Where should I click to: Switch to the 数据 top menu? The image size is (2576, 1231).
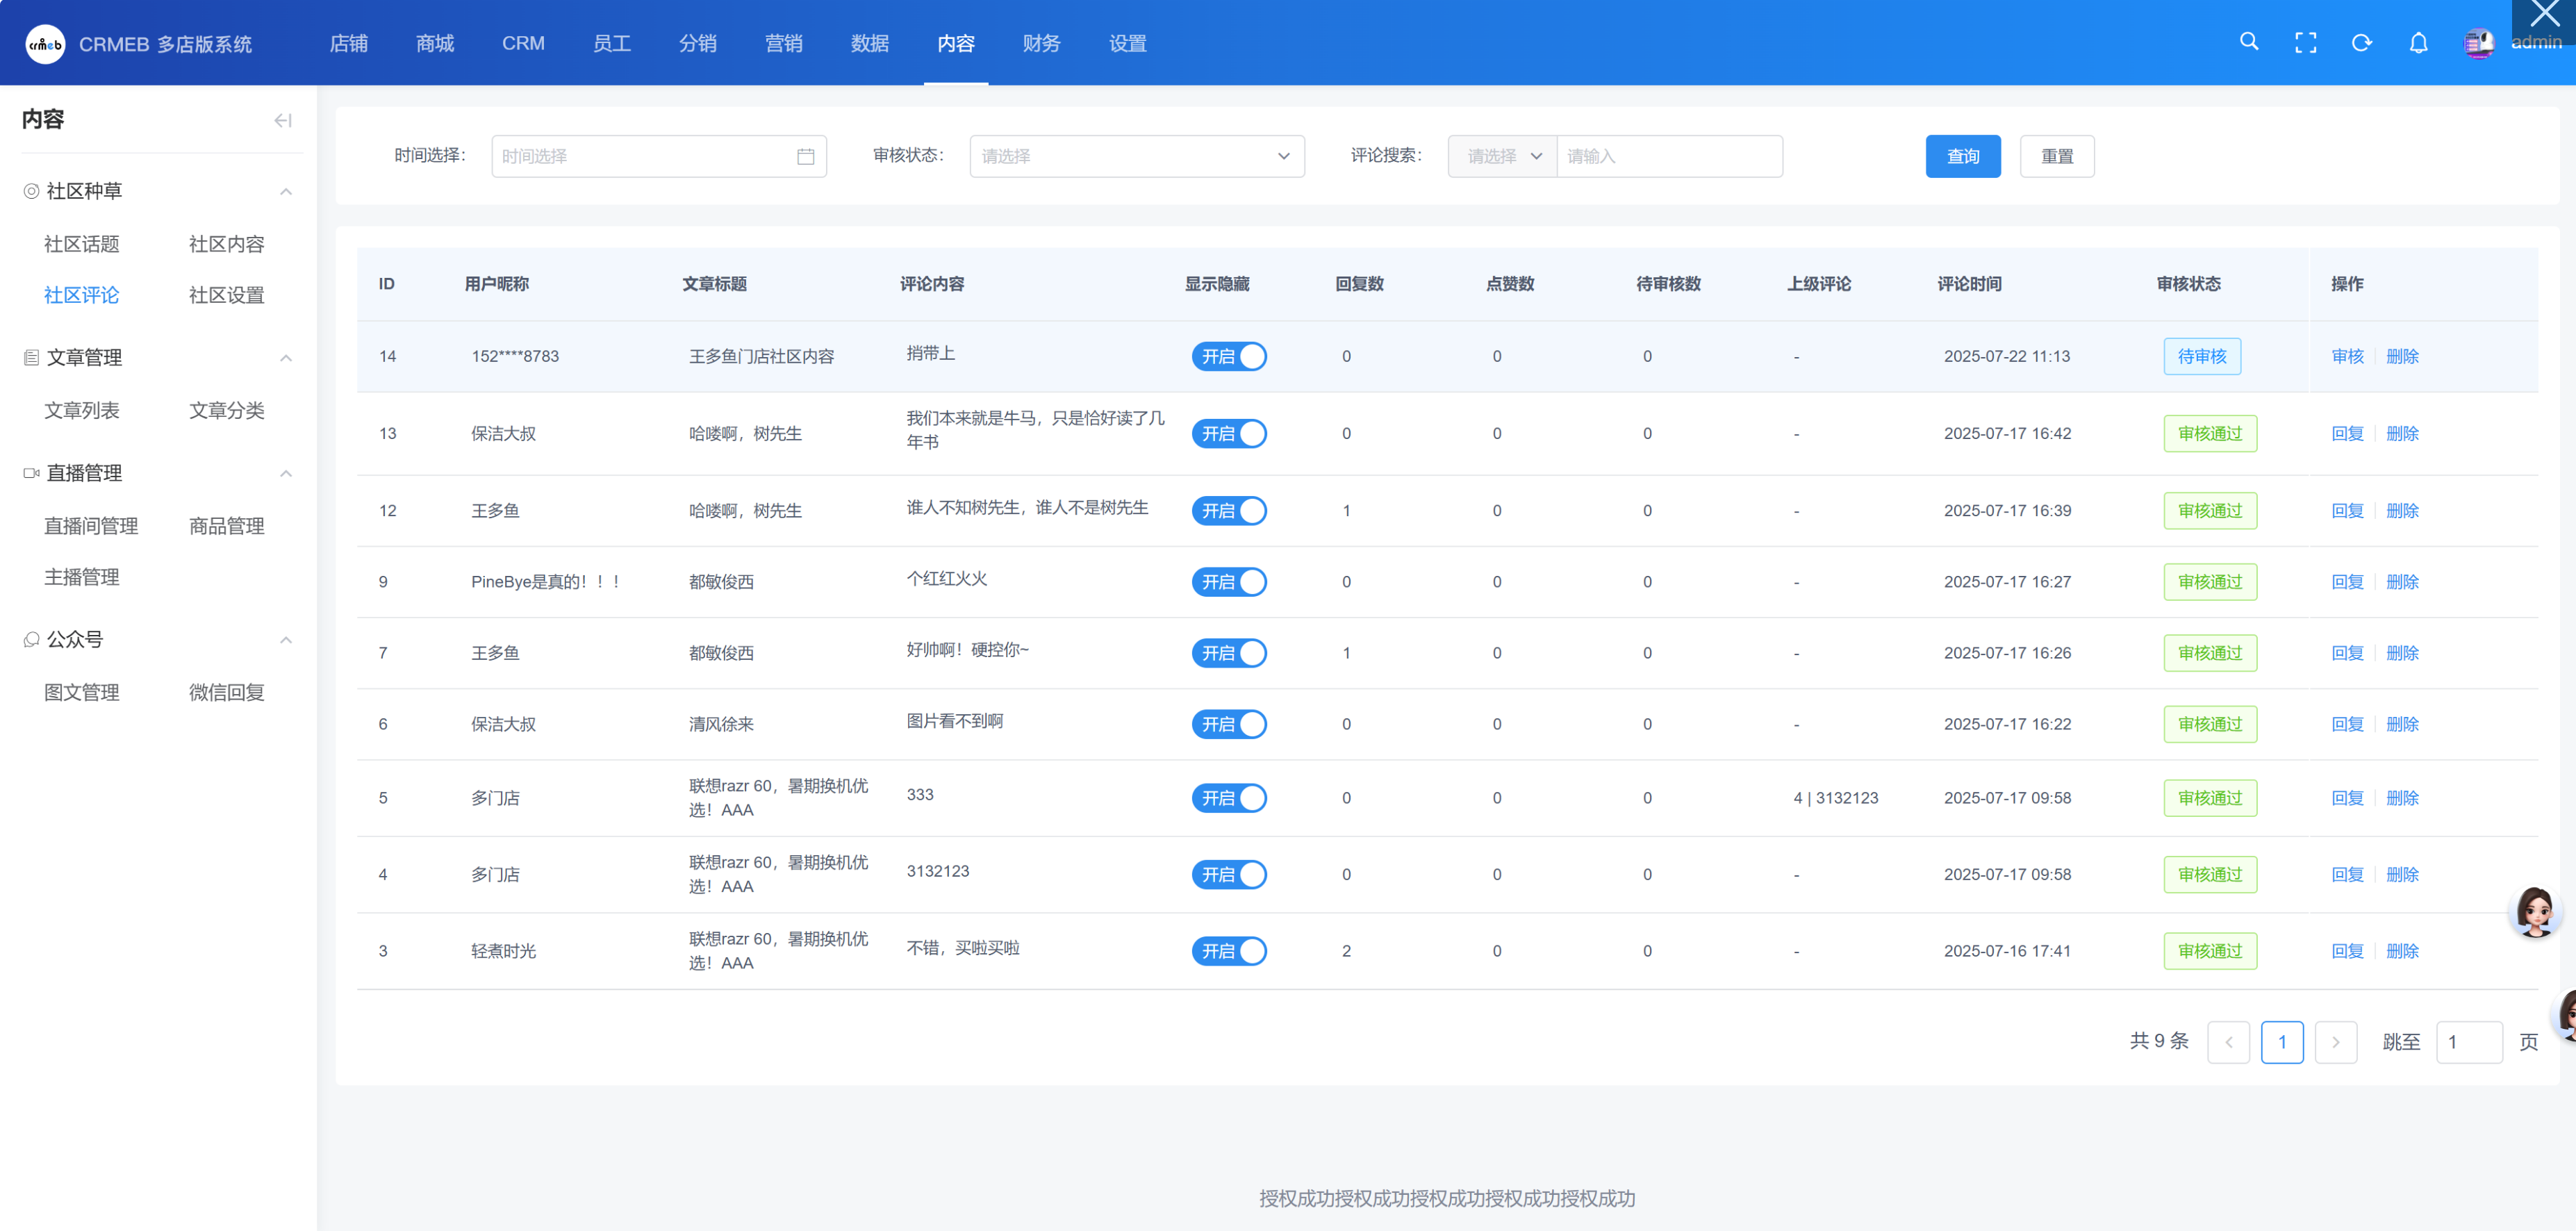[869, 43]
